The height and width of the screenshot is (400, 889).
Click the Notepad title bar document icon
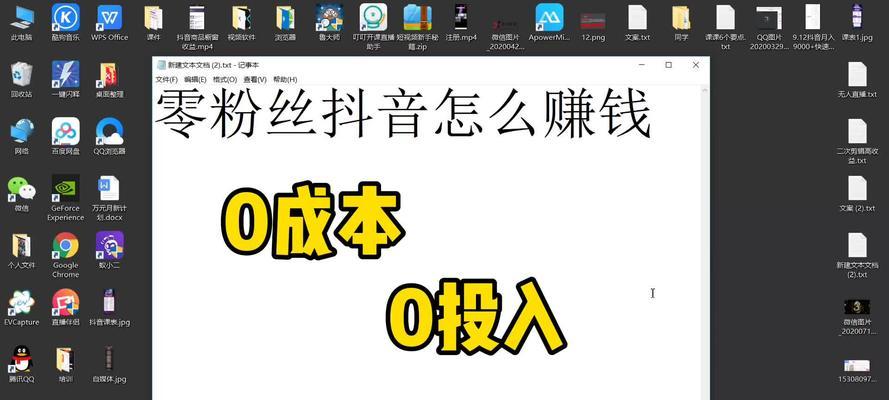[x=161, y=65]
